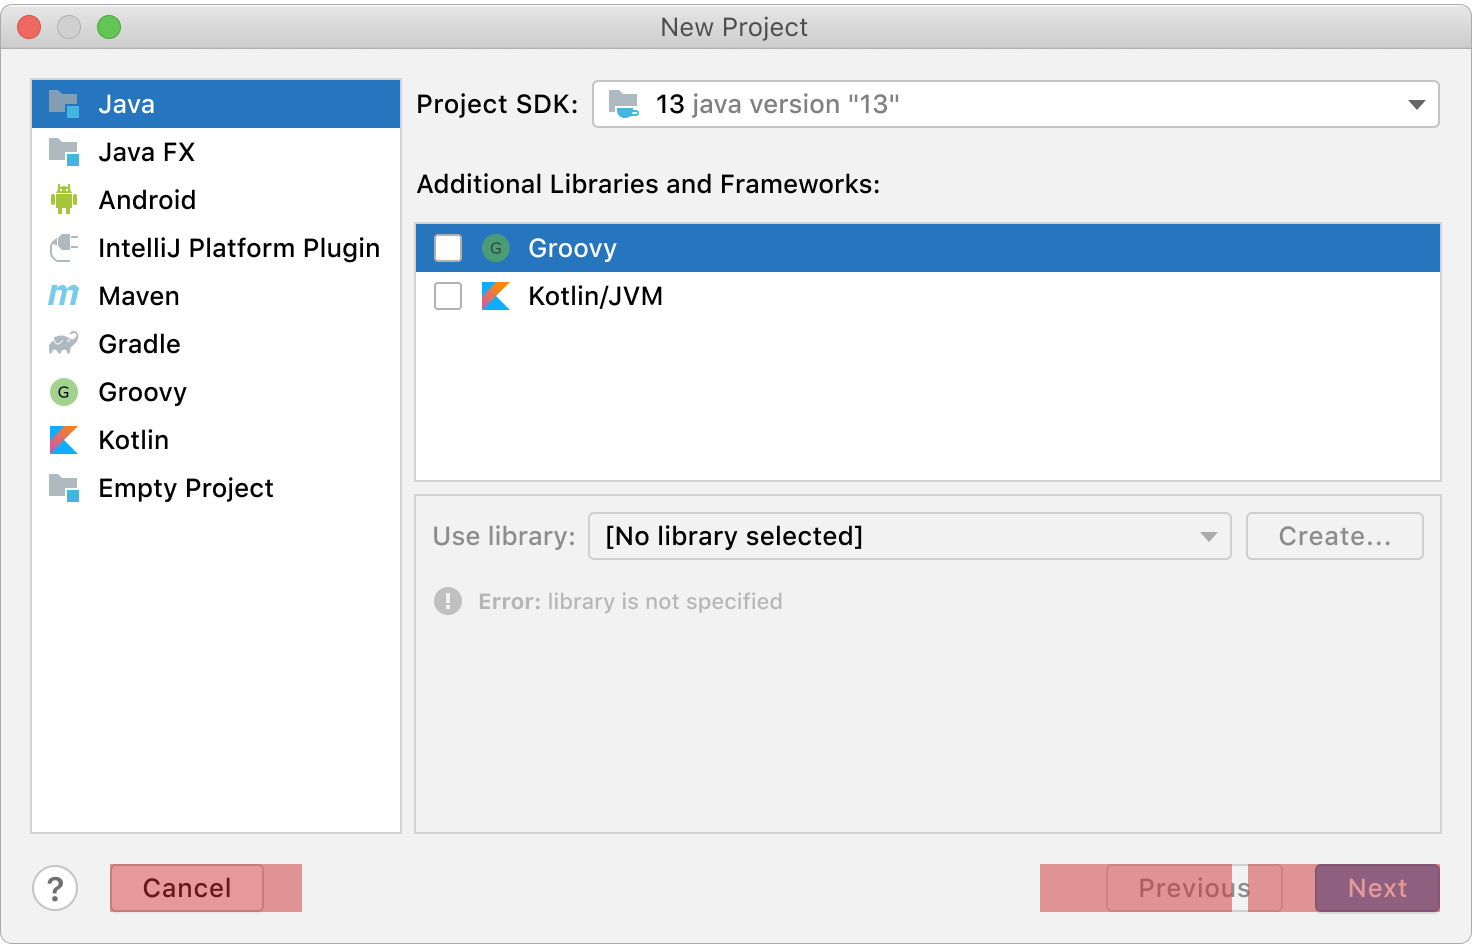Go back with the Previous button
Image resolution: width=1472 pixels, height=944 pixels.
(x=1194, y=888)
